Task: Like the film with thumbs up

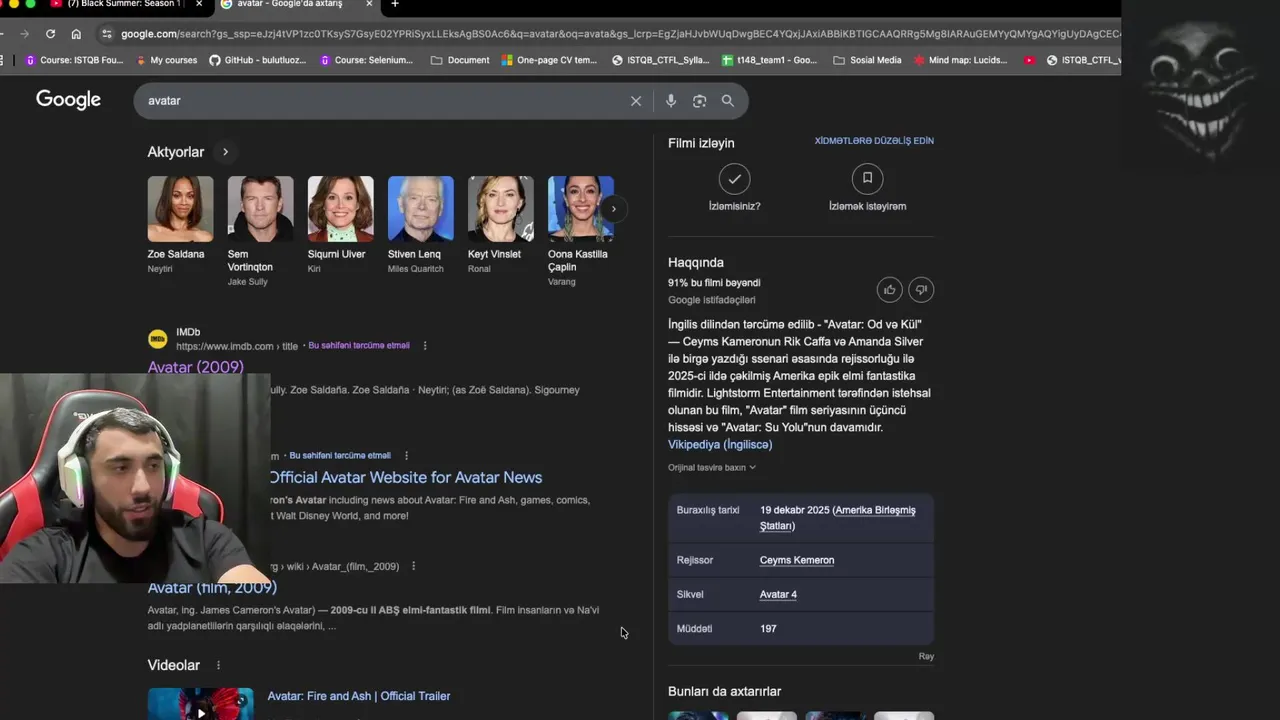Action: coord(889,290)
